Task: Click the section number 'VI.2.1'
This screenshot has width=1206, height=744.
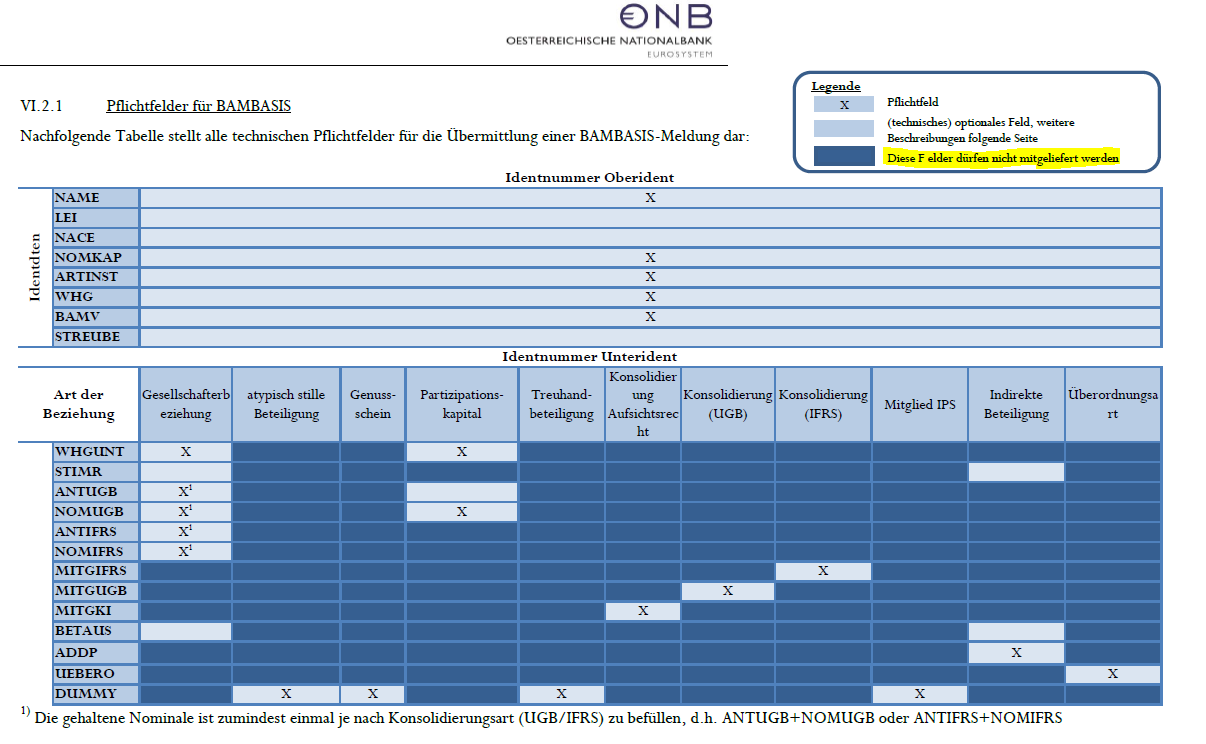Action: pyautogui.click(x=41, y=105)
